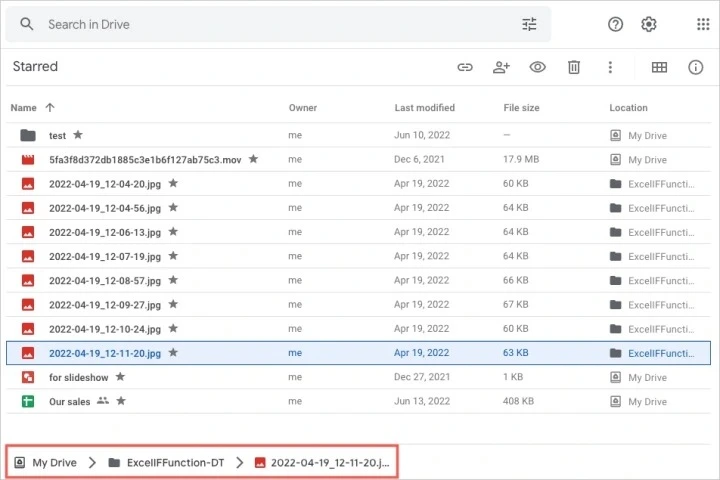Select the for slideshow file name
Screen dimensions: 720x480
pos(79,378)
